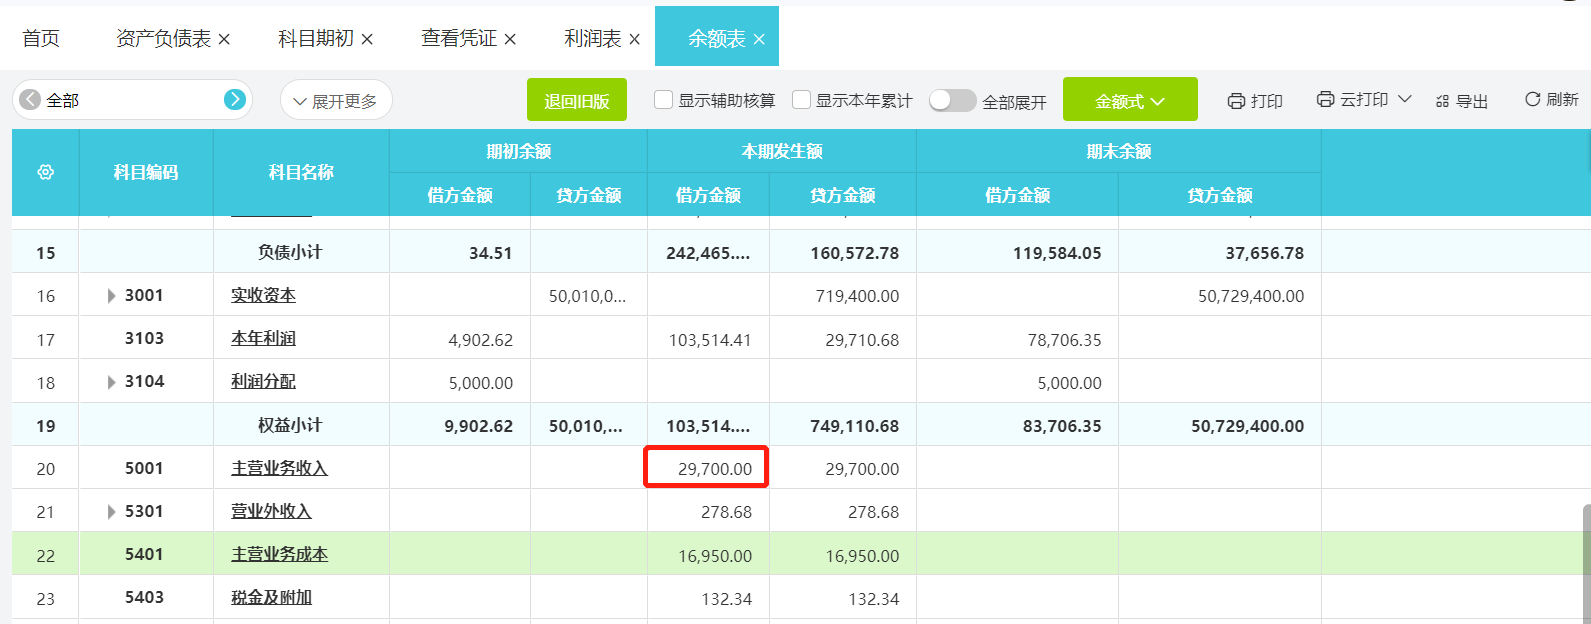Image resolution: width=1591 pixels, height=624 pixels.
Task: Expand account 3001 实收资本 row
Action: click(111, 296)
